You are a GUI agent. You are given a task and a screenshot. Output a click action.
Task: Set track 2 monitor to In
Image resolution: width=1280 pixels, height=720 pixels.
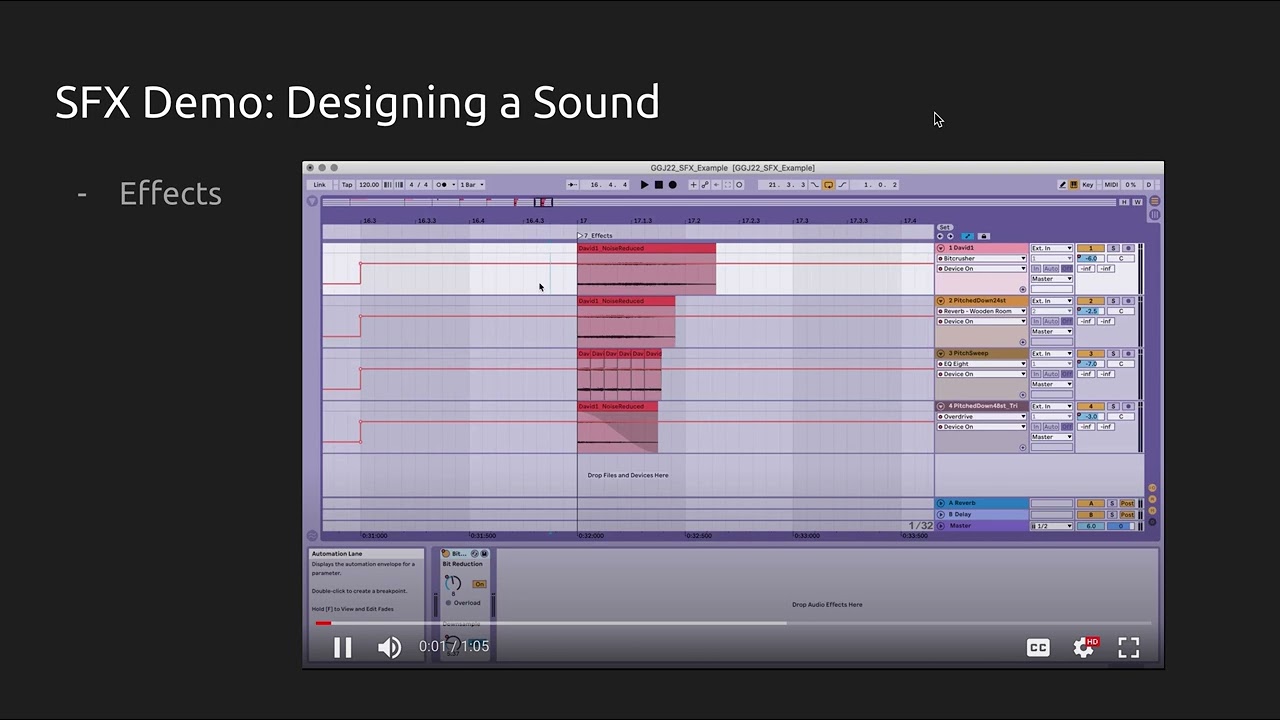point(1037,322)
